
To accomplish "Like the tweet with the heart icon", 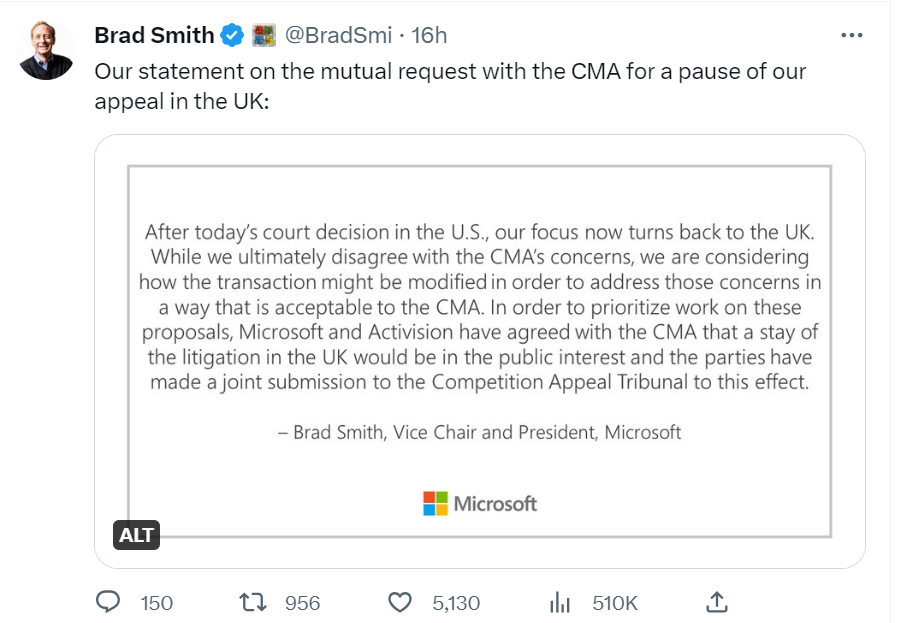I will pos(400,602).
